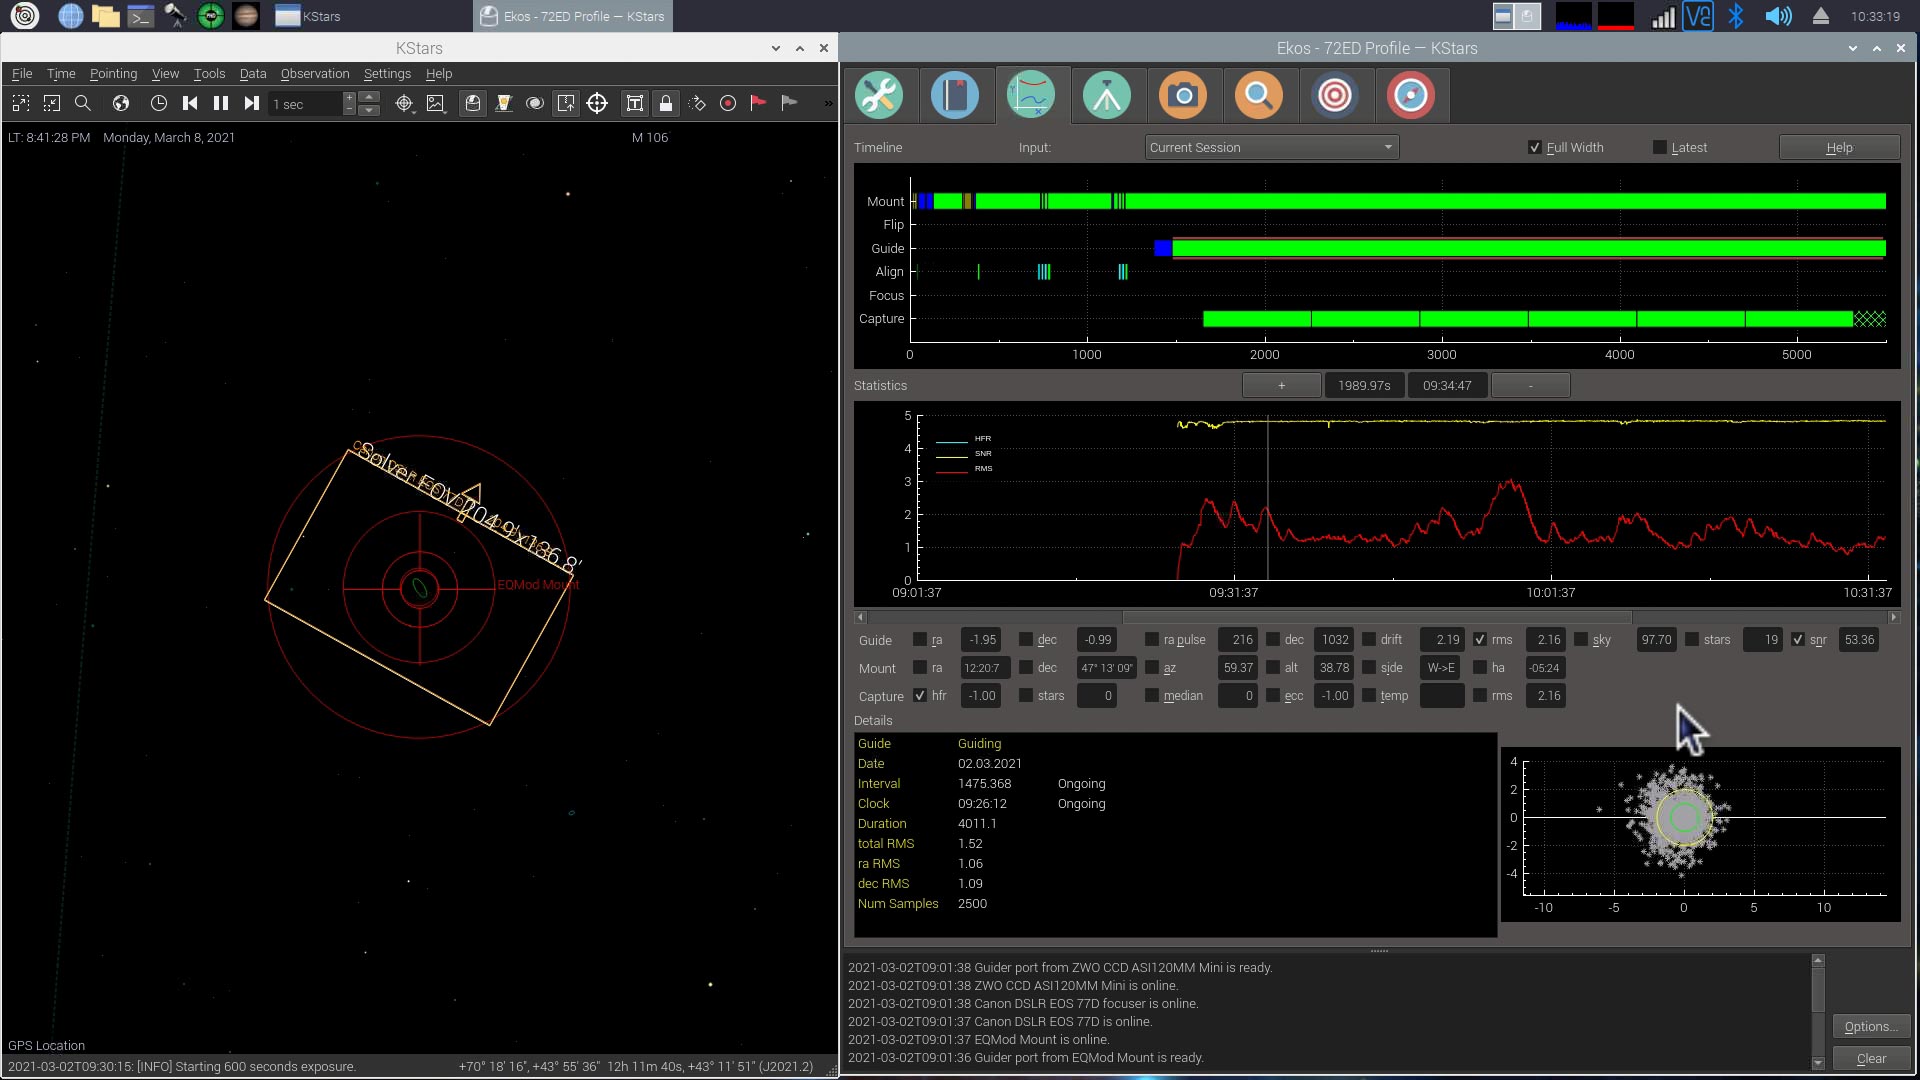1920x1080 pixels.
Task: Open the Ekos Scheduler module icon
Action: click(x=955, y=96)
